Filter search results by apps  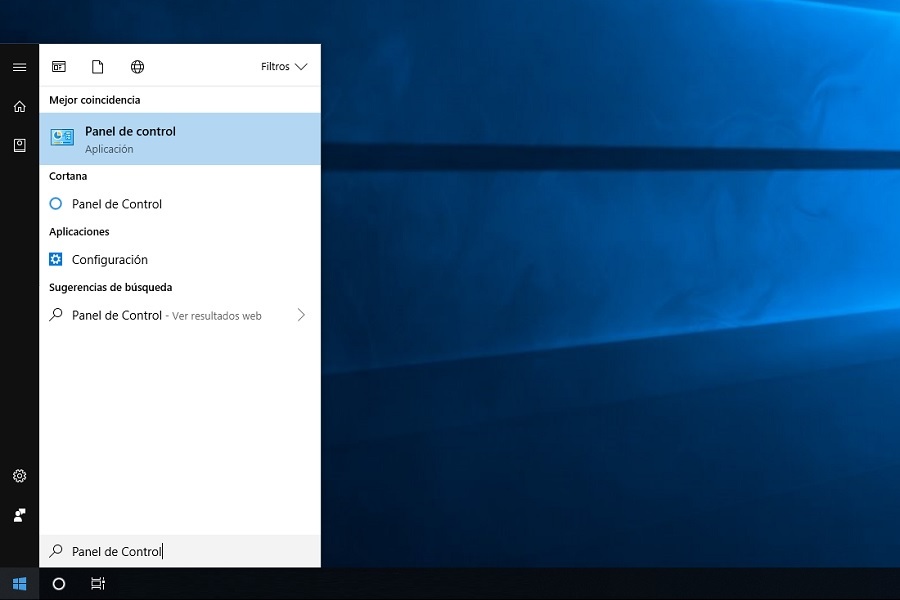tap(60, 67)
